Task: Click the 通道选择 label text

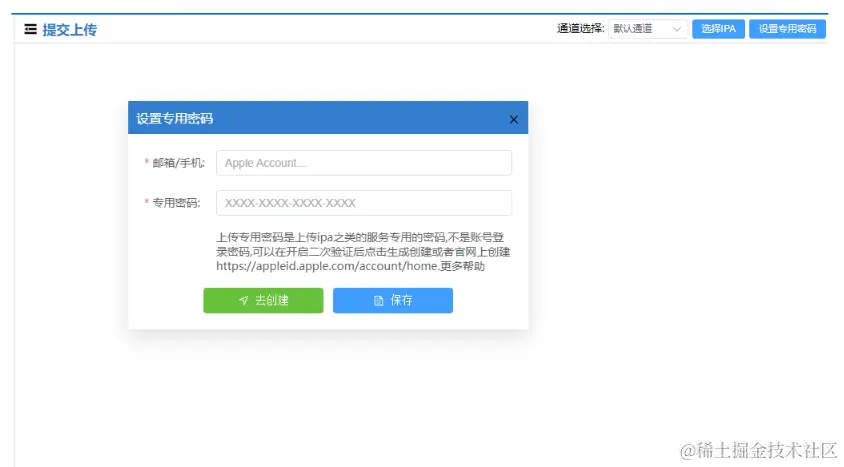Action: click(580, 29)
